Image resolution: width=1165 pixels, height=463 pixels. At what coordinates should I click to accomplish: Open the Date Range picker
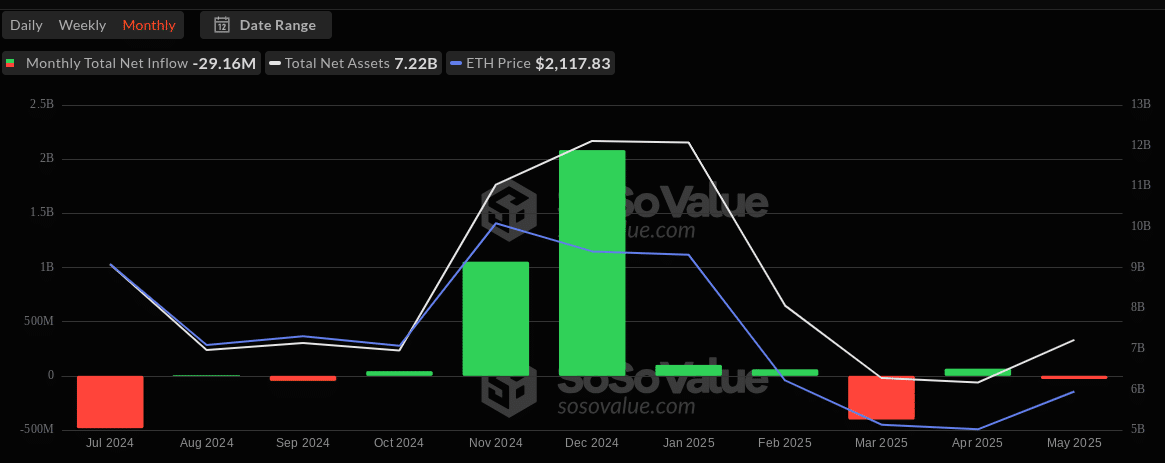coord(266,25)
